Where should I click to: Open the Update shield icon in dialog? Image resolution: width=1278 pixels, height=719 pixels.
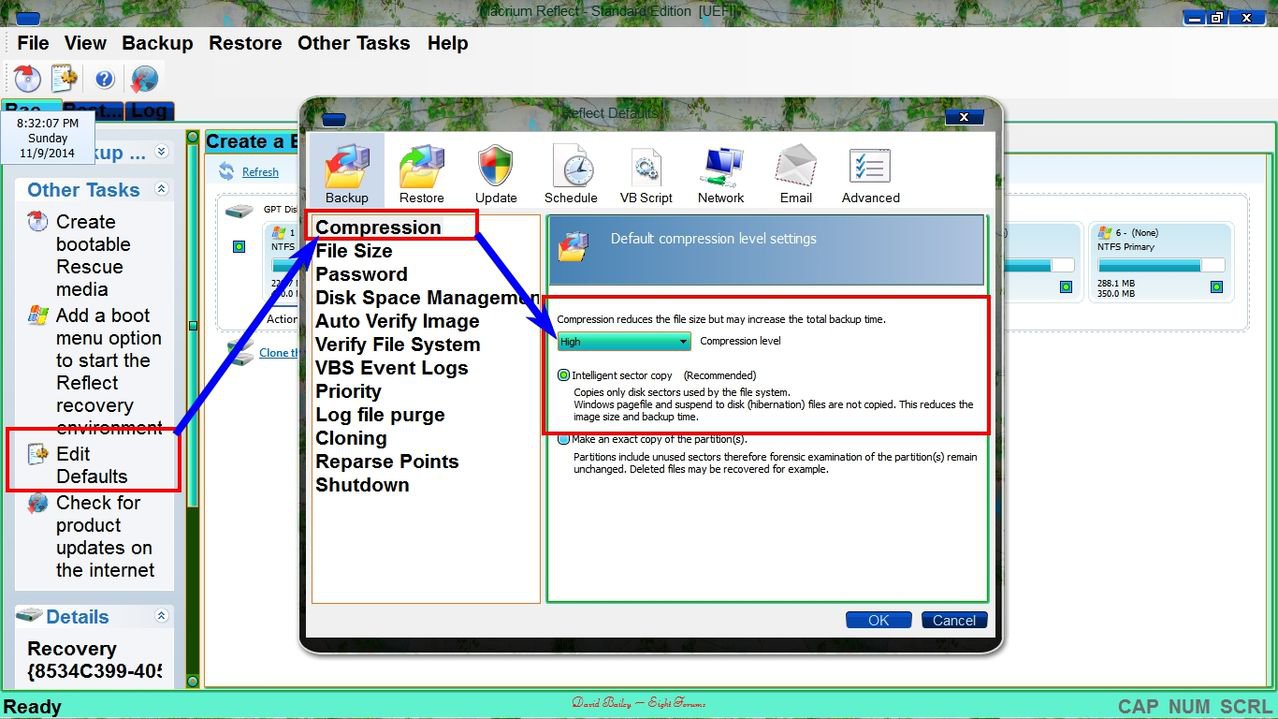pyautogui.click(x=496, y=165)
